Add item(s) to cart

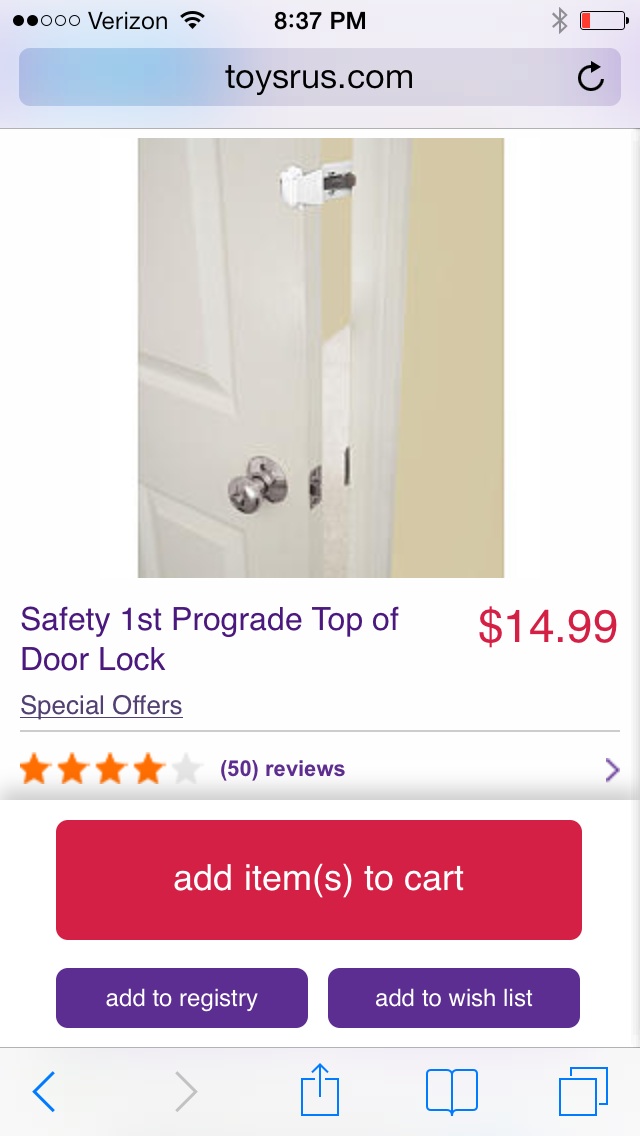pos(319,880)
